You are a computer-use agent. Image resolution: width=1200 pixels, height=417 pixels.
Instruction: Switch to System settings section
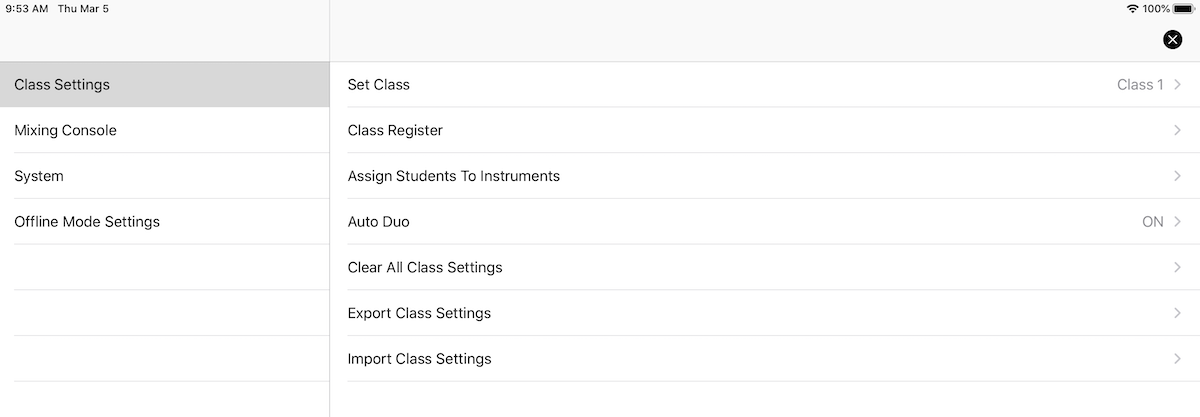164,176
